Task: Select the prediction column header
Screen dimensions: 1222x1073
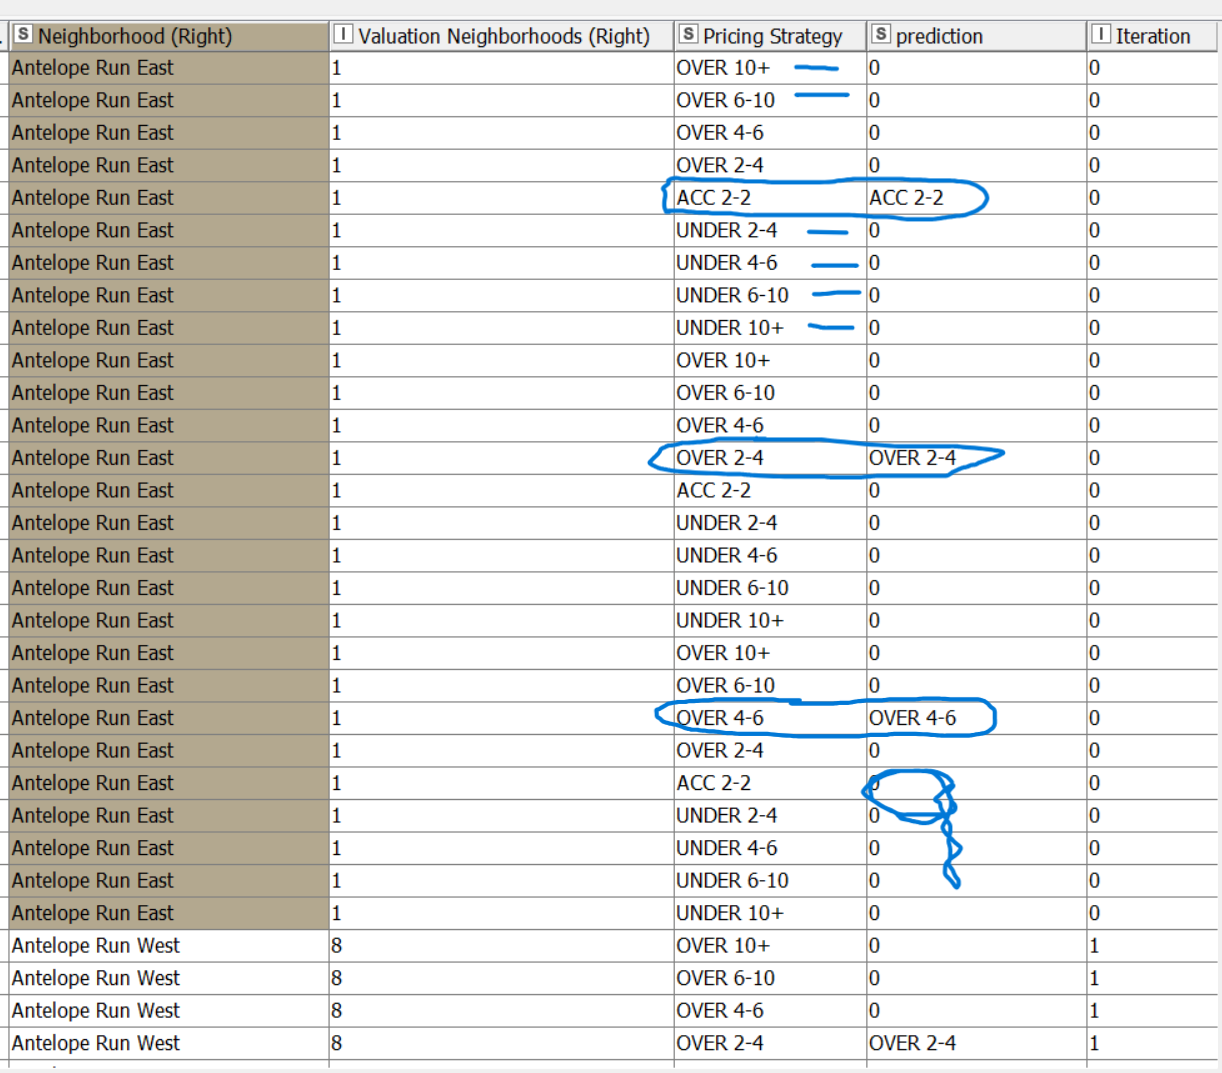Action: [x=977, y=36]
